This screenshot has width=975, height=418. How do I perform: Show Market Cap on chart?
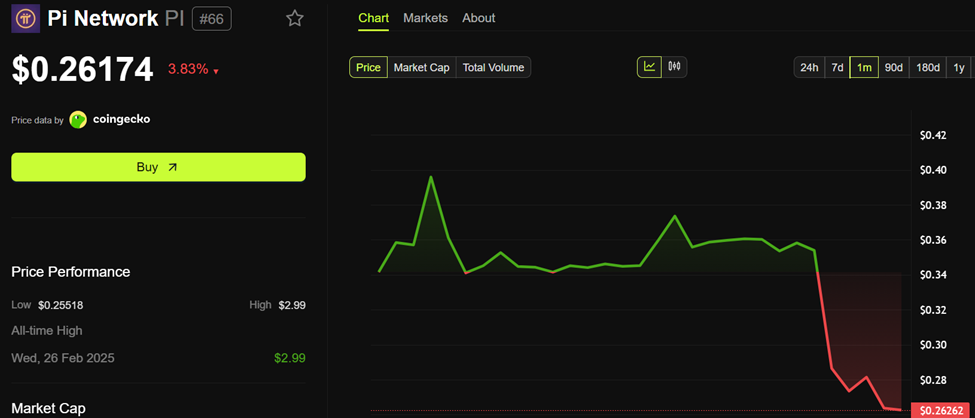(x=422, y=67)
